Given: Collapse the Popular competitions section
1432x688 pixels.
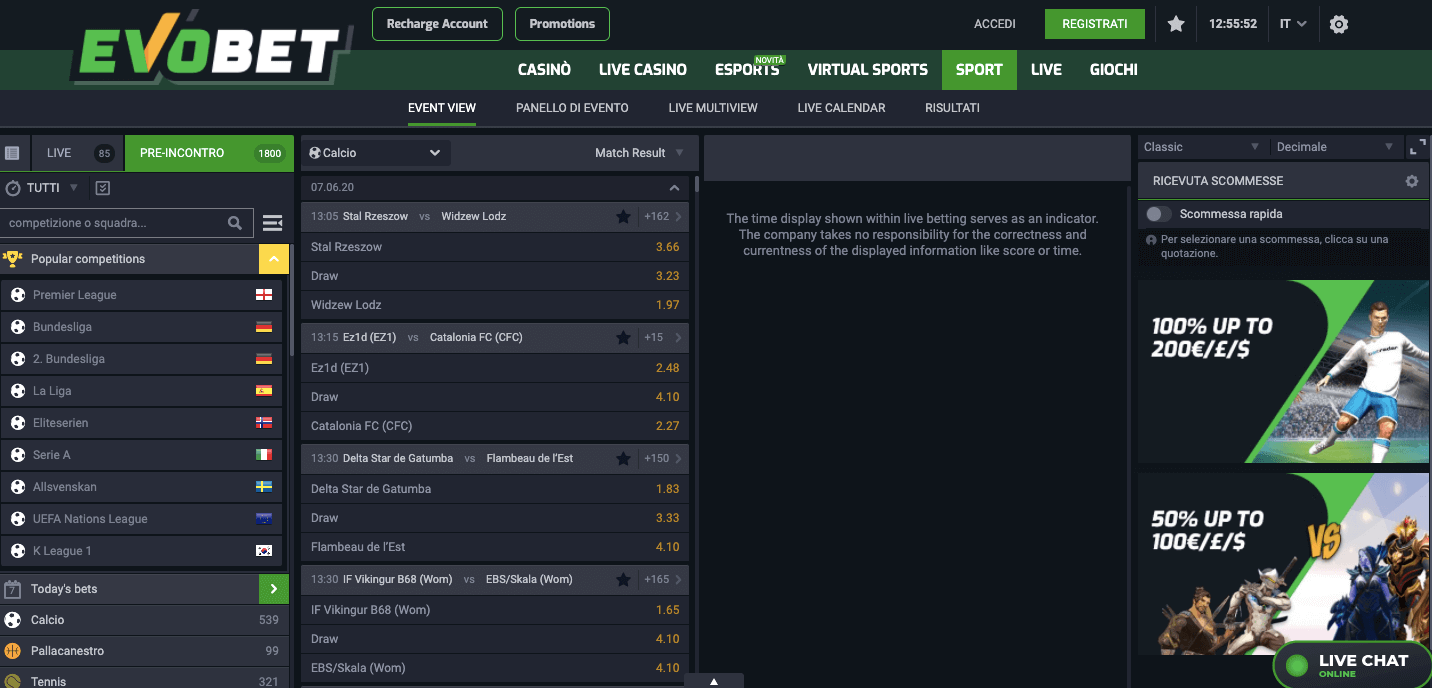Looking at the screenshot, I should (x=274, y=259).
